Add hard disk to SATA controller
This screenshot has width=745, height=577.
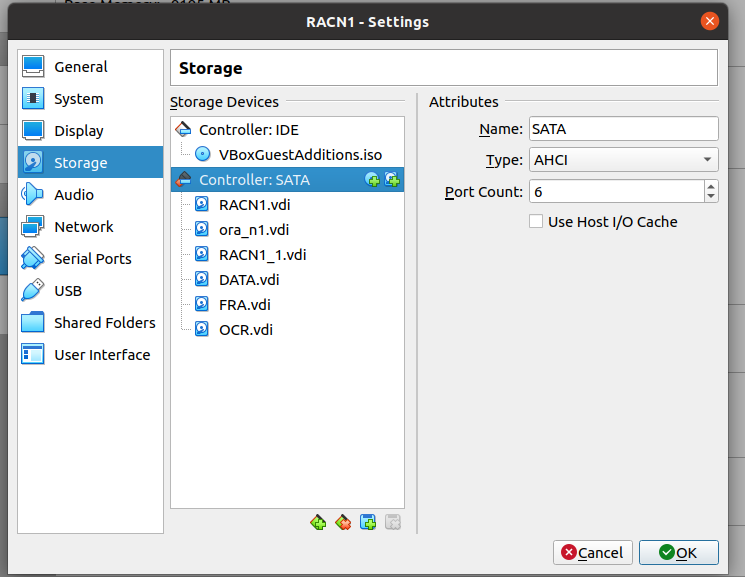(392, 180)
